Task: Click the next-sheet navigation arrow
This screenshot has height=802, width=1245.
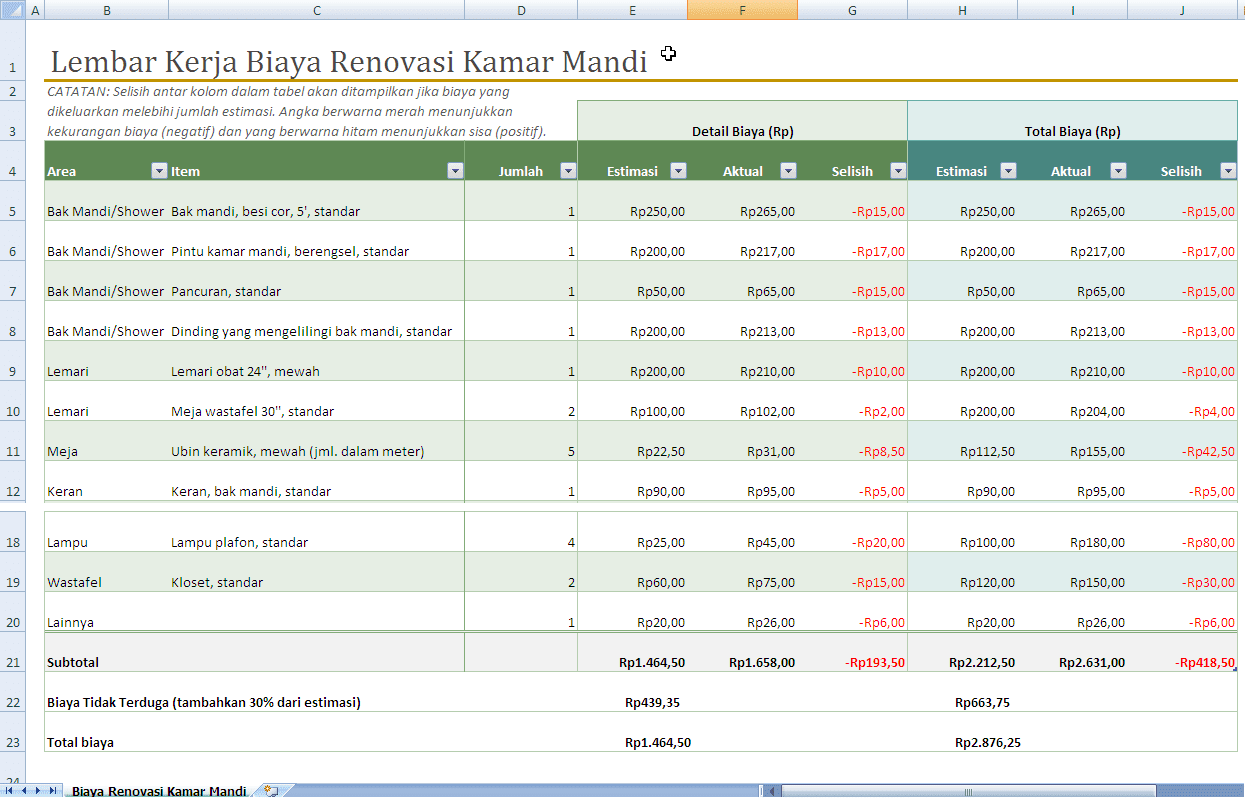Action: point(39,790)
